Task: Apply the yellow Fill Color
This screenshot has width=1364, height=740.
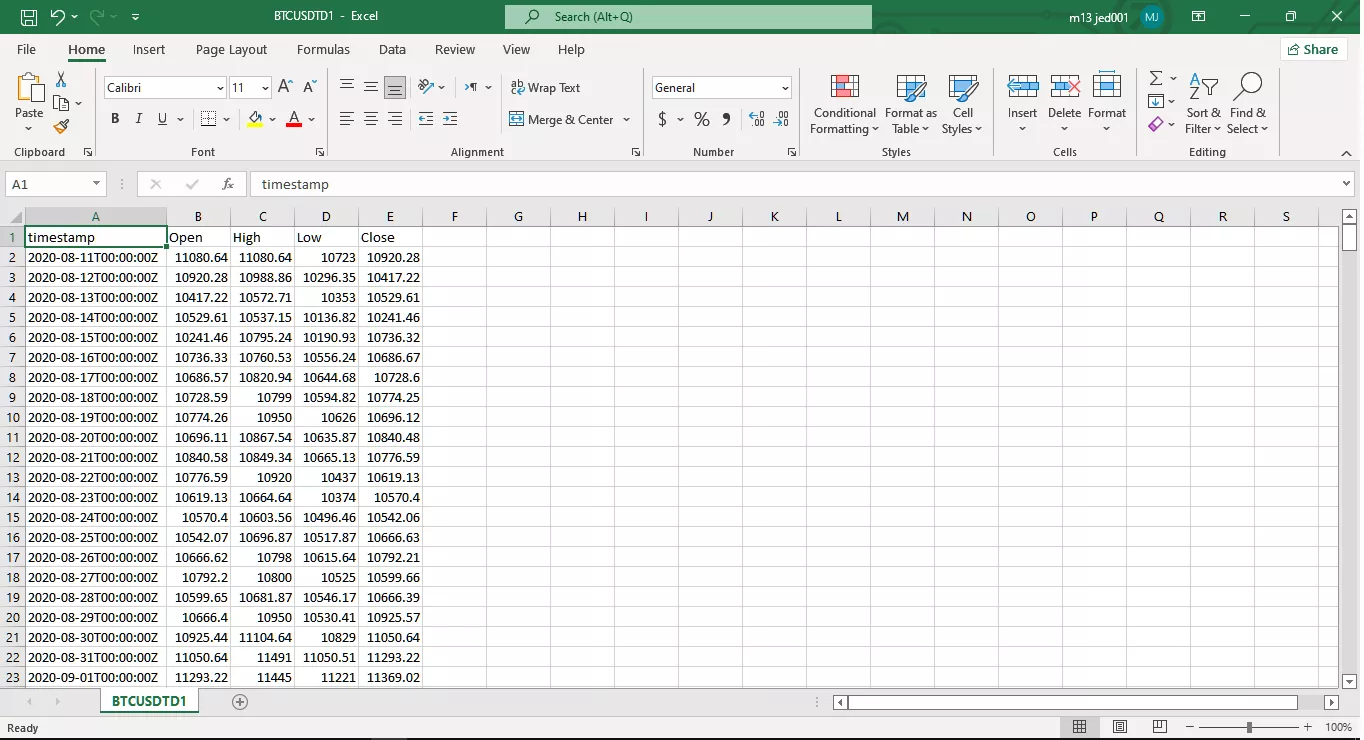Action: pyautogui.click(x=255, y=119)
